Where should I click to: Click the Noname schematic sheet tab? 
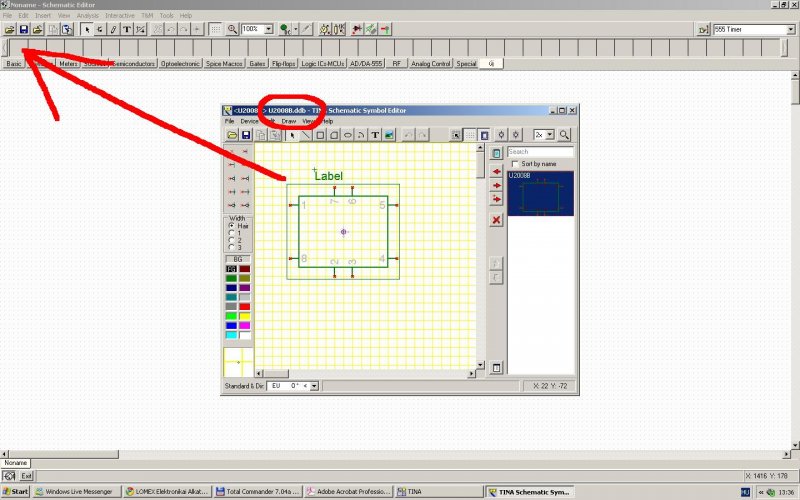[15, 463]
